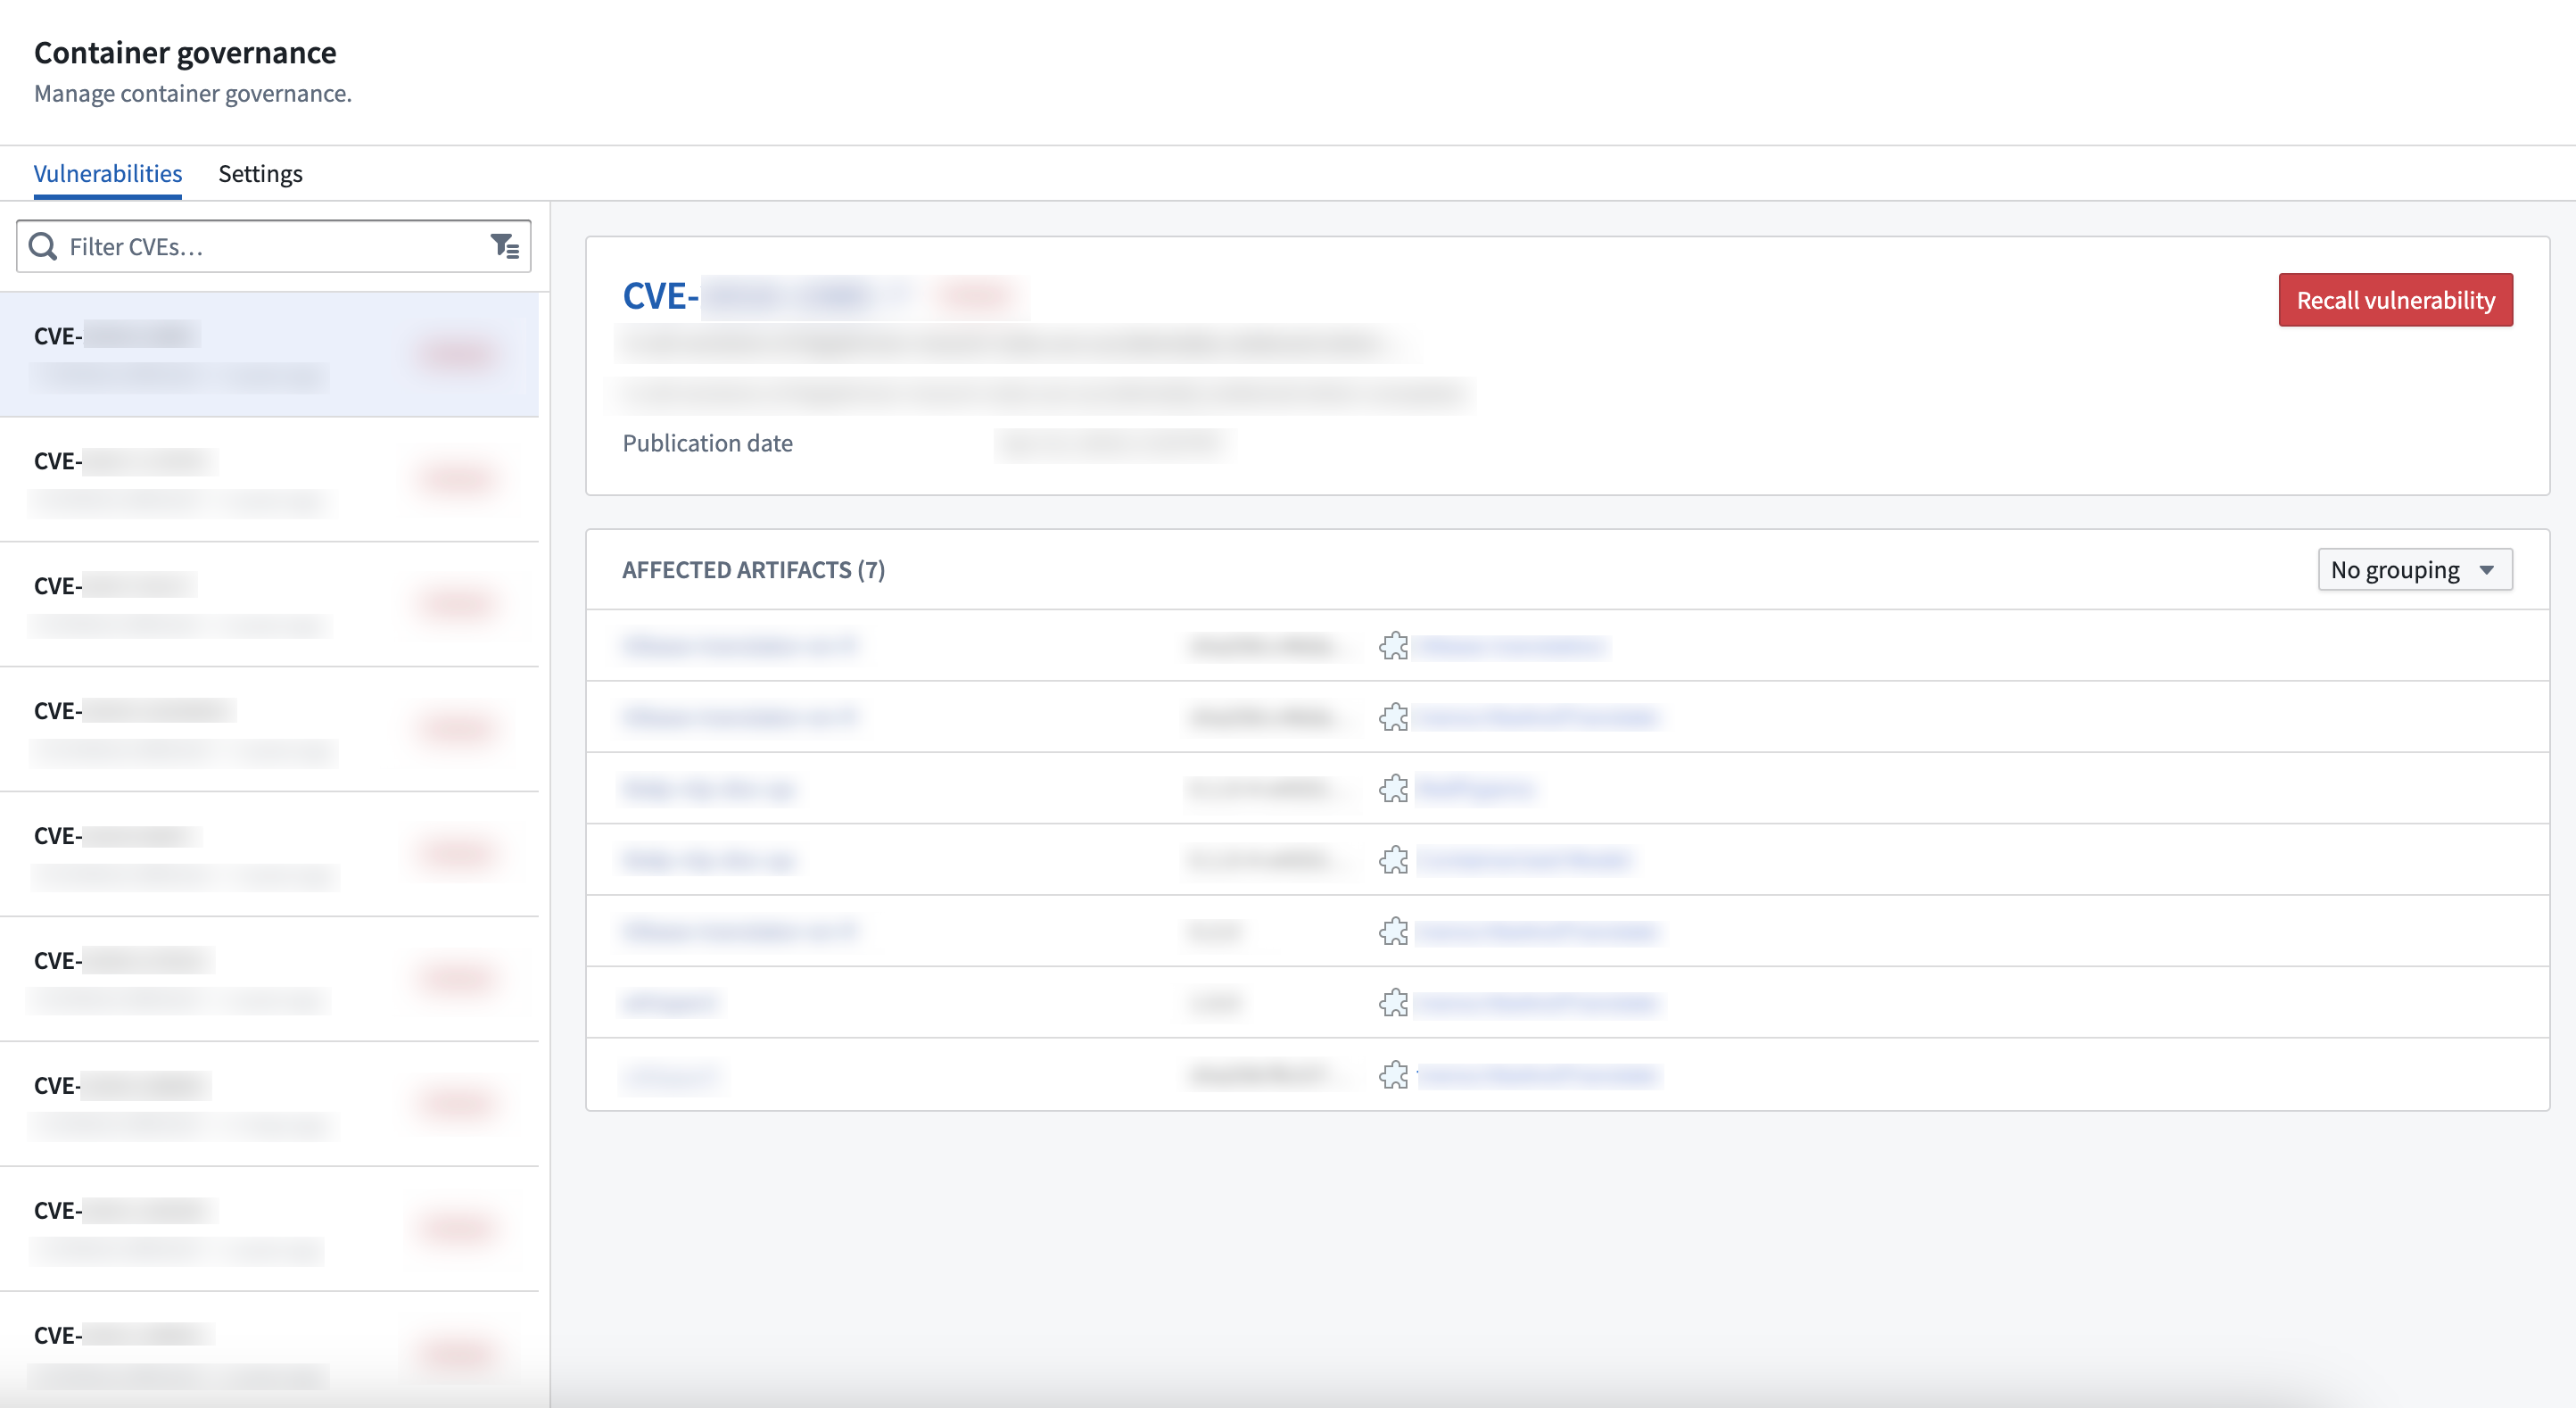Click the puzzle/integration icon on first artifact row

1393,645
